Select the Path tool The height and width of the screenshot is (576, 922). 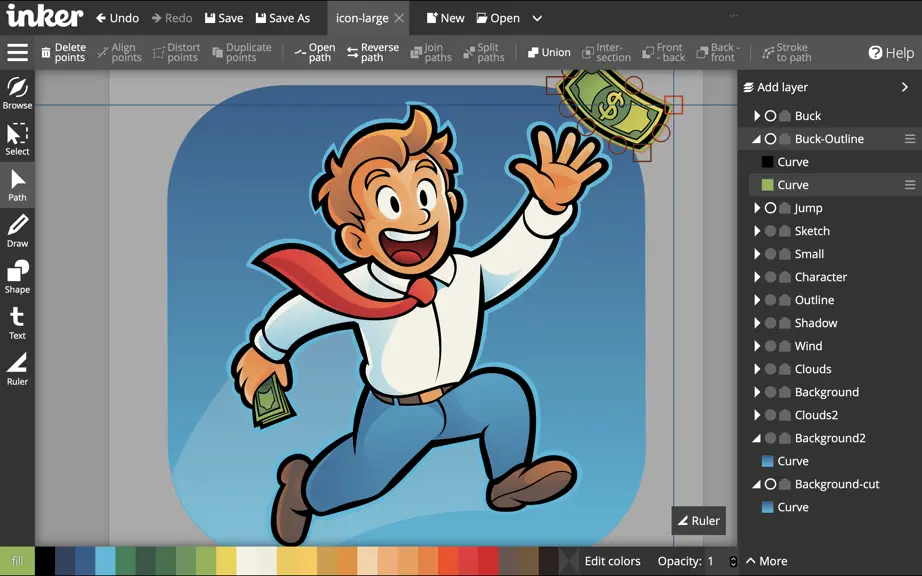(17, 185)
